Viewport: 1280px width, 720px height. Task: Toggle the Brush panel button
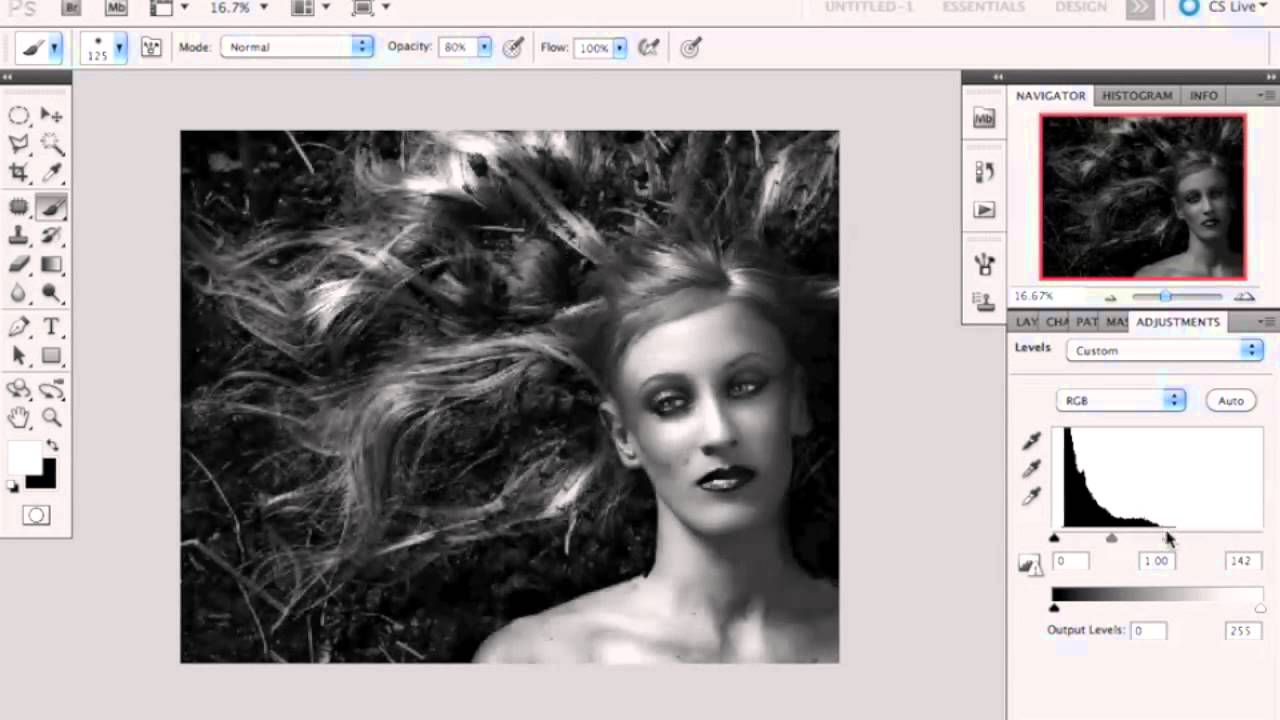pyautogui.click(x=151, y=47)
